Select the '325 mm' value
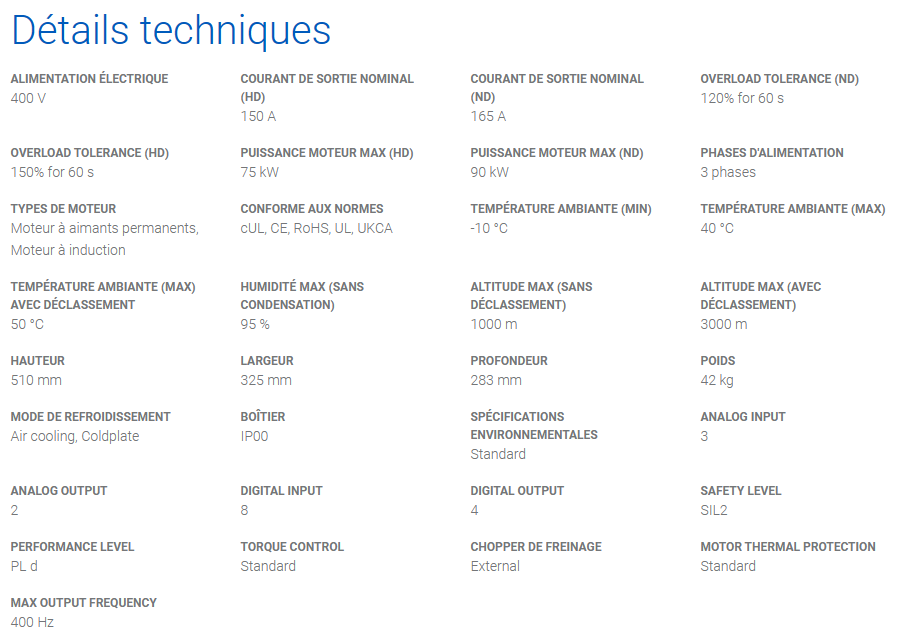Image resolution: width=902 pixels, height=644 pixels. coord(266,381)
